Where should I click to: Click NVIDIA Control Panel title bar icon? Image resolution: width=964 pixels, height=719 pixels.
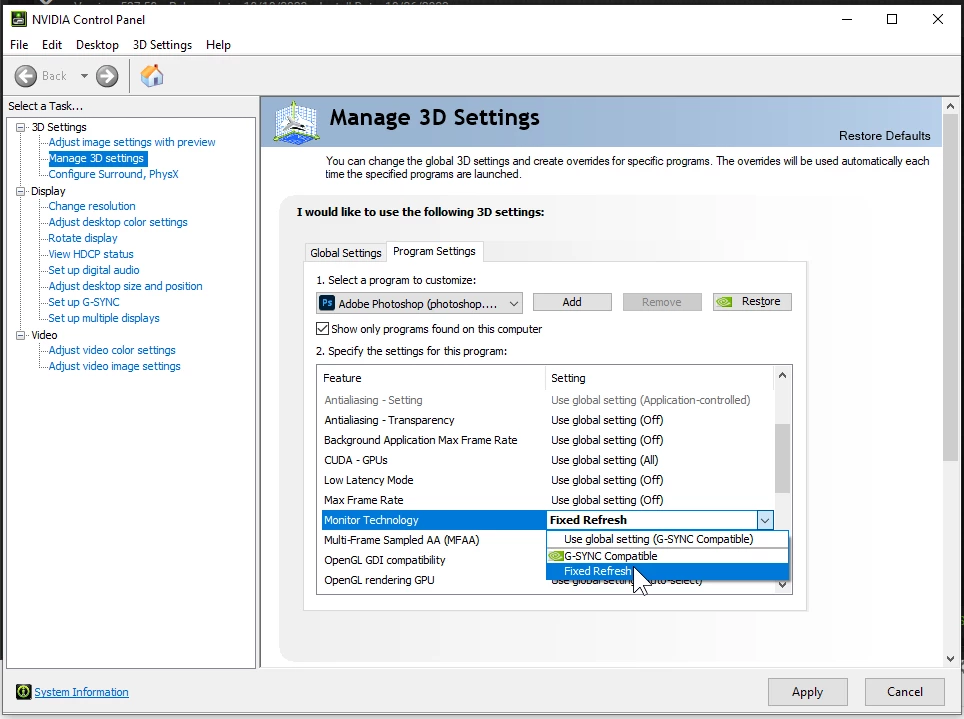[19, 19]
